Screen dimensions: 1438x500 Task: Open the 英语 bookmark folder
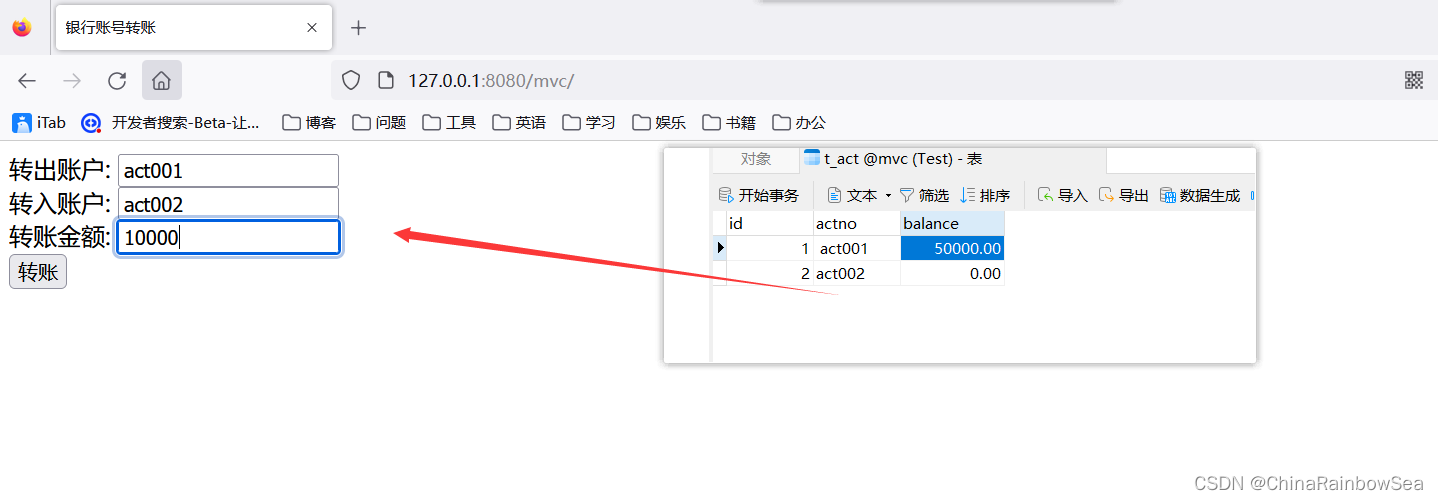pos(519,123)
